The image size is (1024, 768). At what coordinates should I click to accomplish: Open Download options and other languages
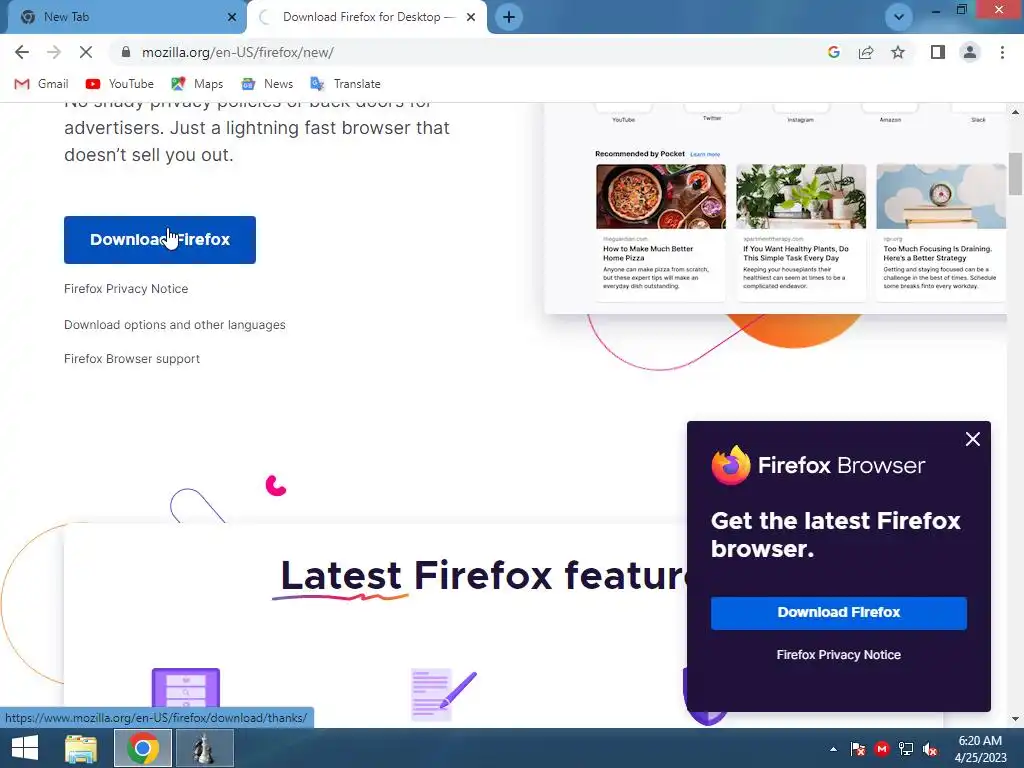pyautogui.click(x=175, y=325)
